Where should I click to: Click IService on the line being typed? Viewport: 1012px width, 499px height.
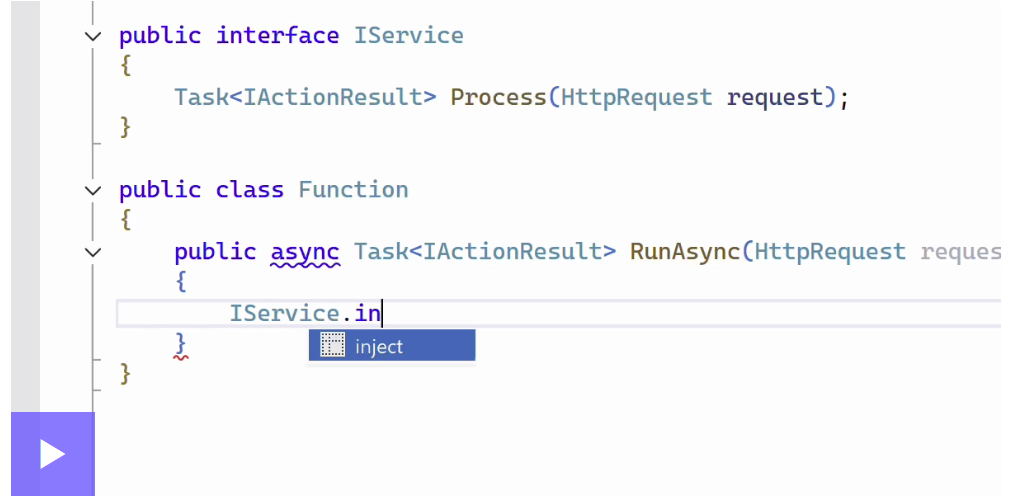pyautogui.click(x=284, y=314)
